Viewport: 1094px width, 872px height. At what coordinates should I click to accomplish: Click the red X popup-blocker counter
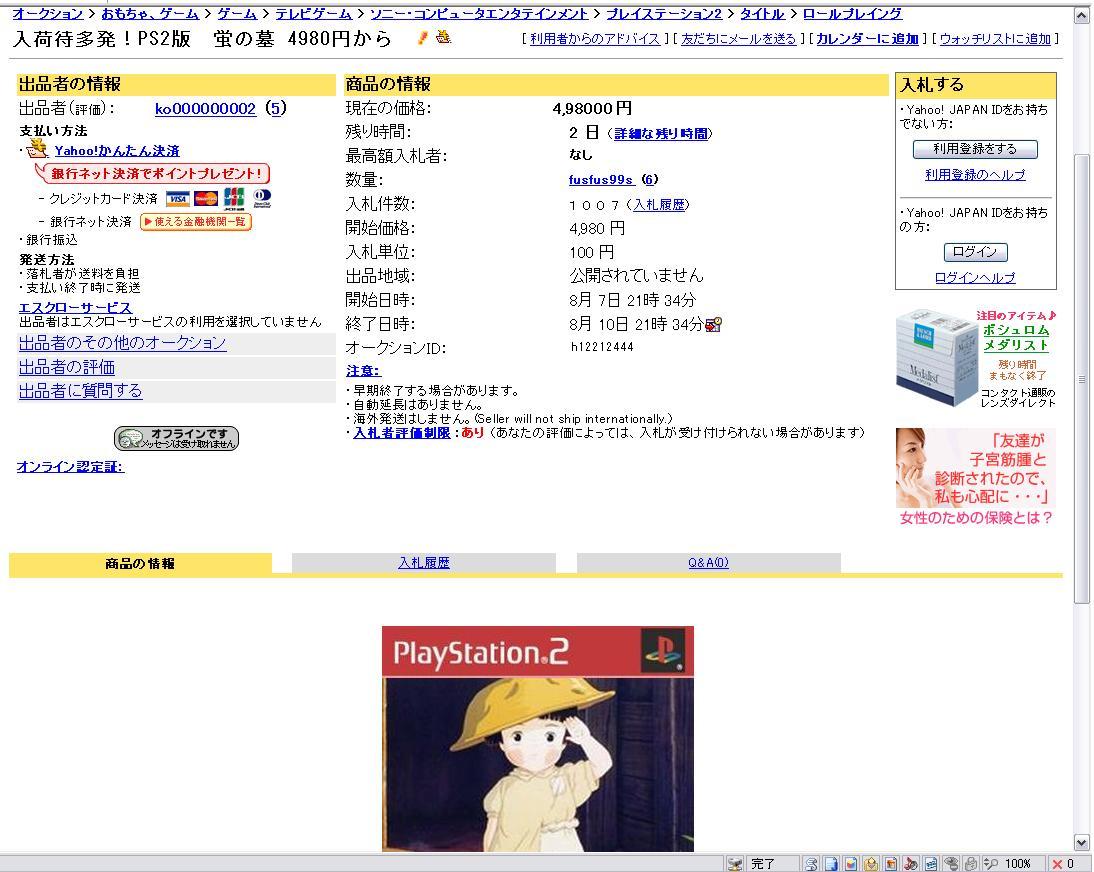point(1063,864)
